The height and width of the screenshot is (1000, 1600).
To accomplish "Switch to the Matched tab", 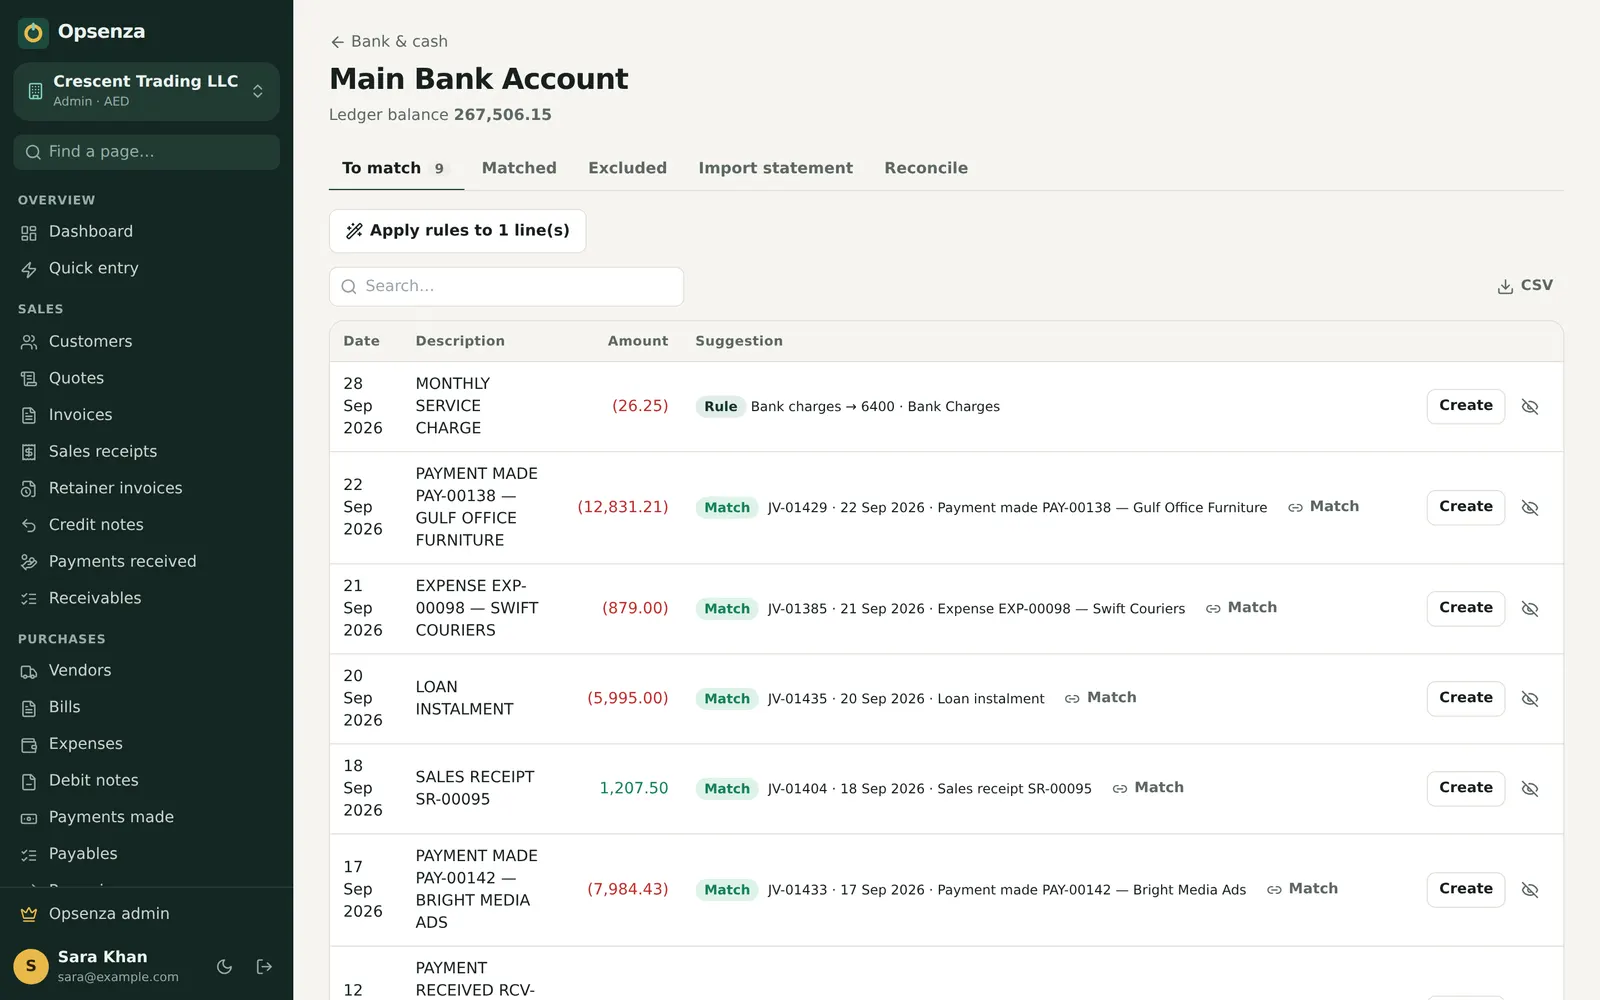I will [519, 168].
